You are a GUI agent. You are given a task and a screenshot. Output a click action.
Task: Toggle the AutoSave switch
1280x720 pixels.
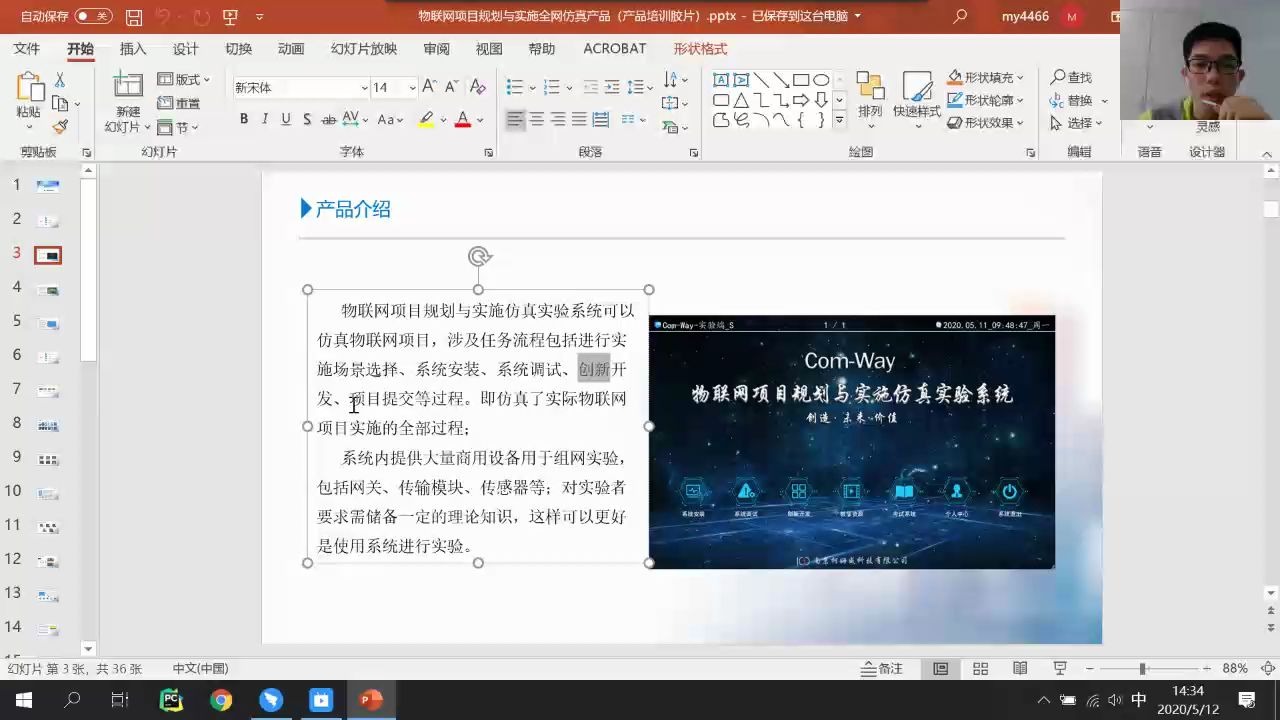tap(93, 16)
